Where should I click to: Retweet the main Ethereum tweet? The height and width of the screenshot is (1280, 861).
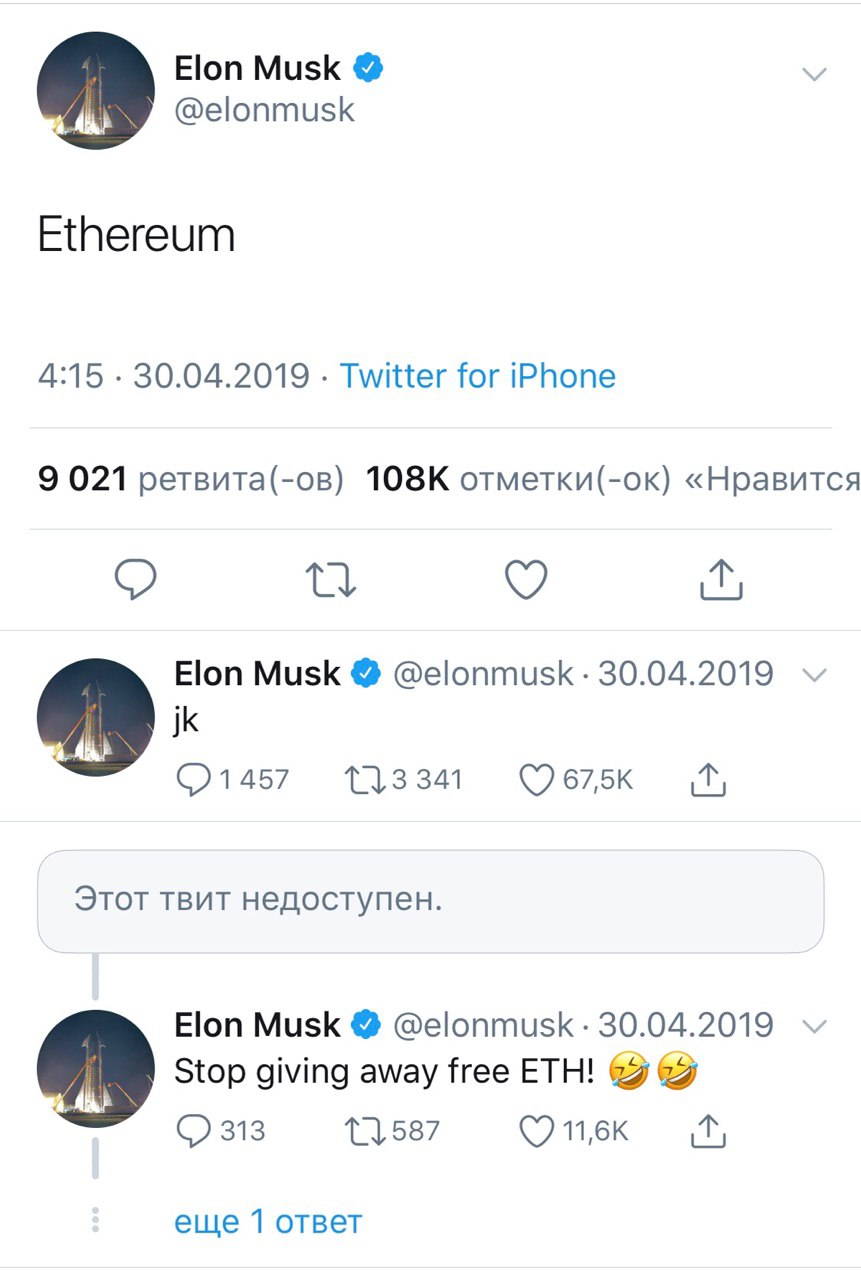click(330, 579)
